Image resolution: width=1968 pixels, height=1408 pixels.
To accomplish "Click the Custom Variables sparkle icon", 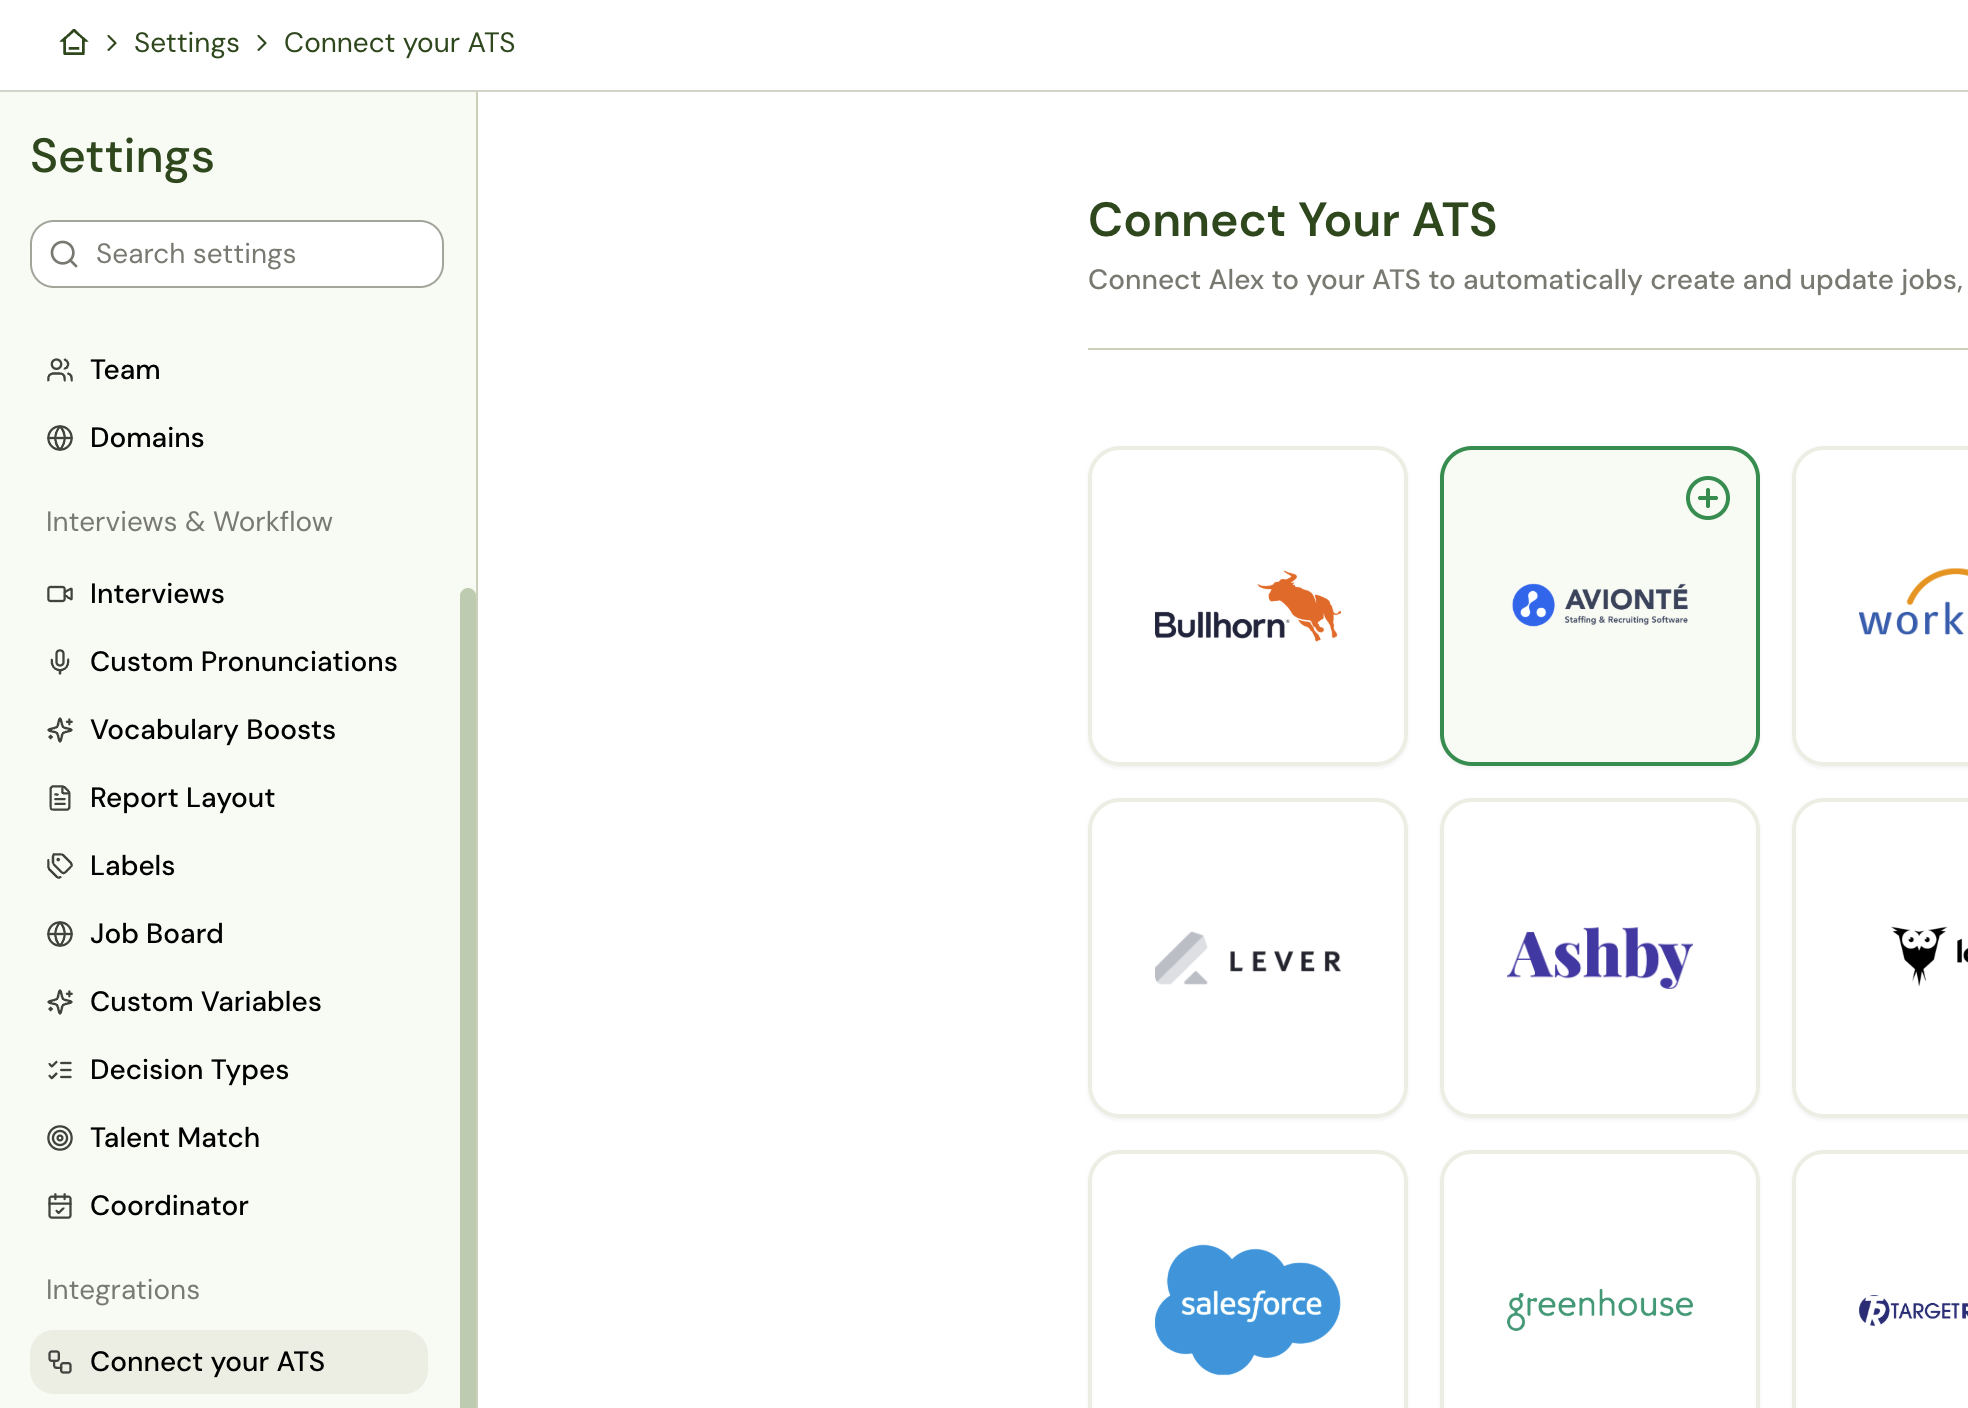I will pos(60,1002).
